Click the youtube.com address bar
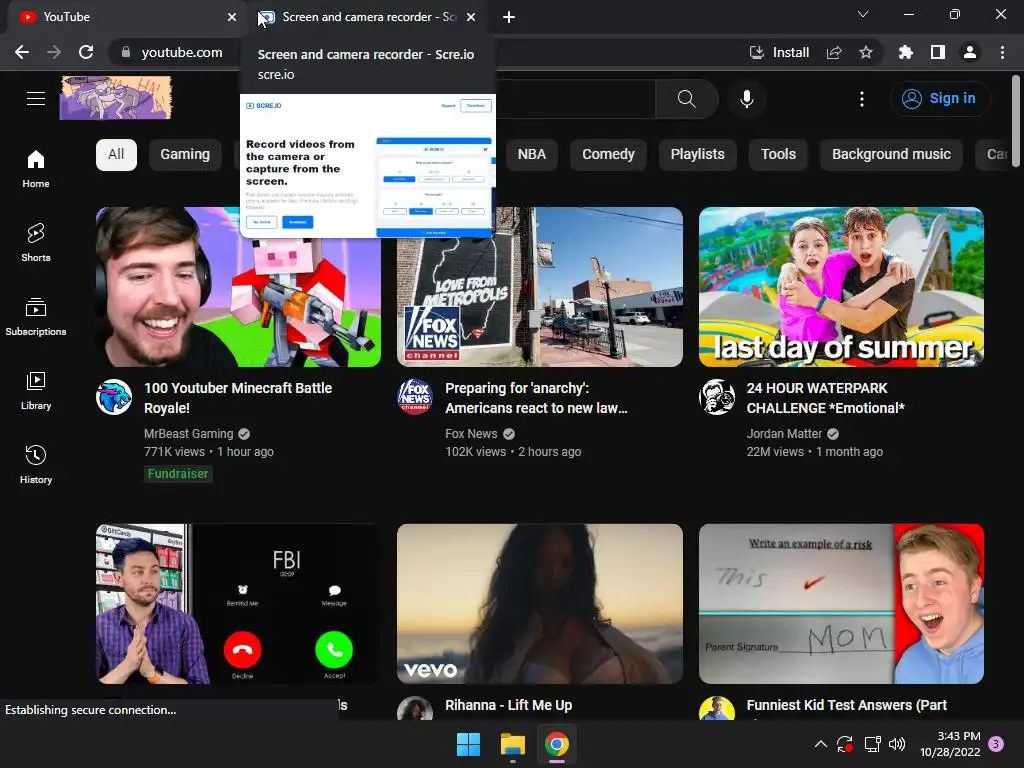The height and width of the screenshot is (768, 1024). [x=182, y=52]
